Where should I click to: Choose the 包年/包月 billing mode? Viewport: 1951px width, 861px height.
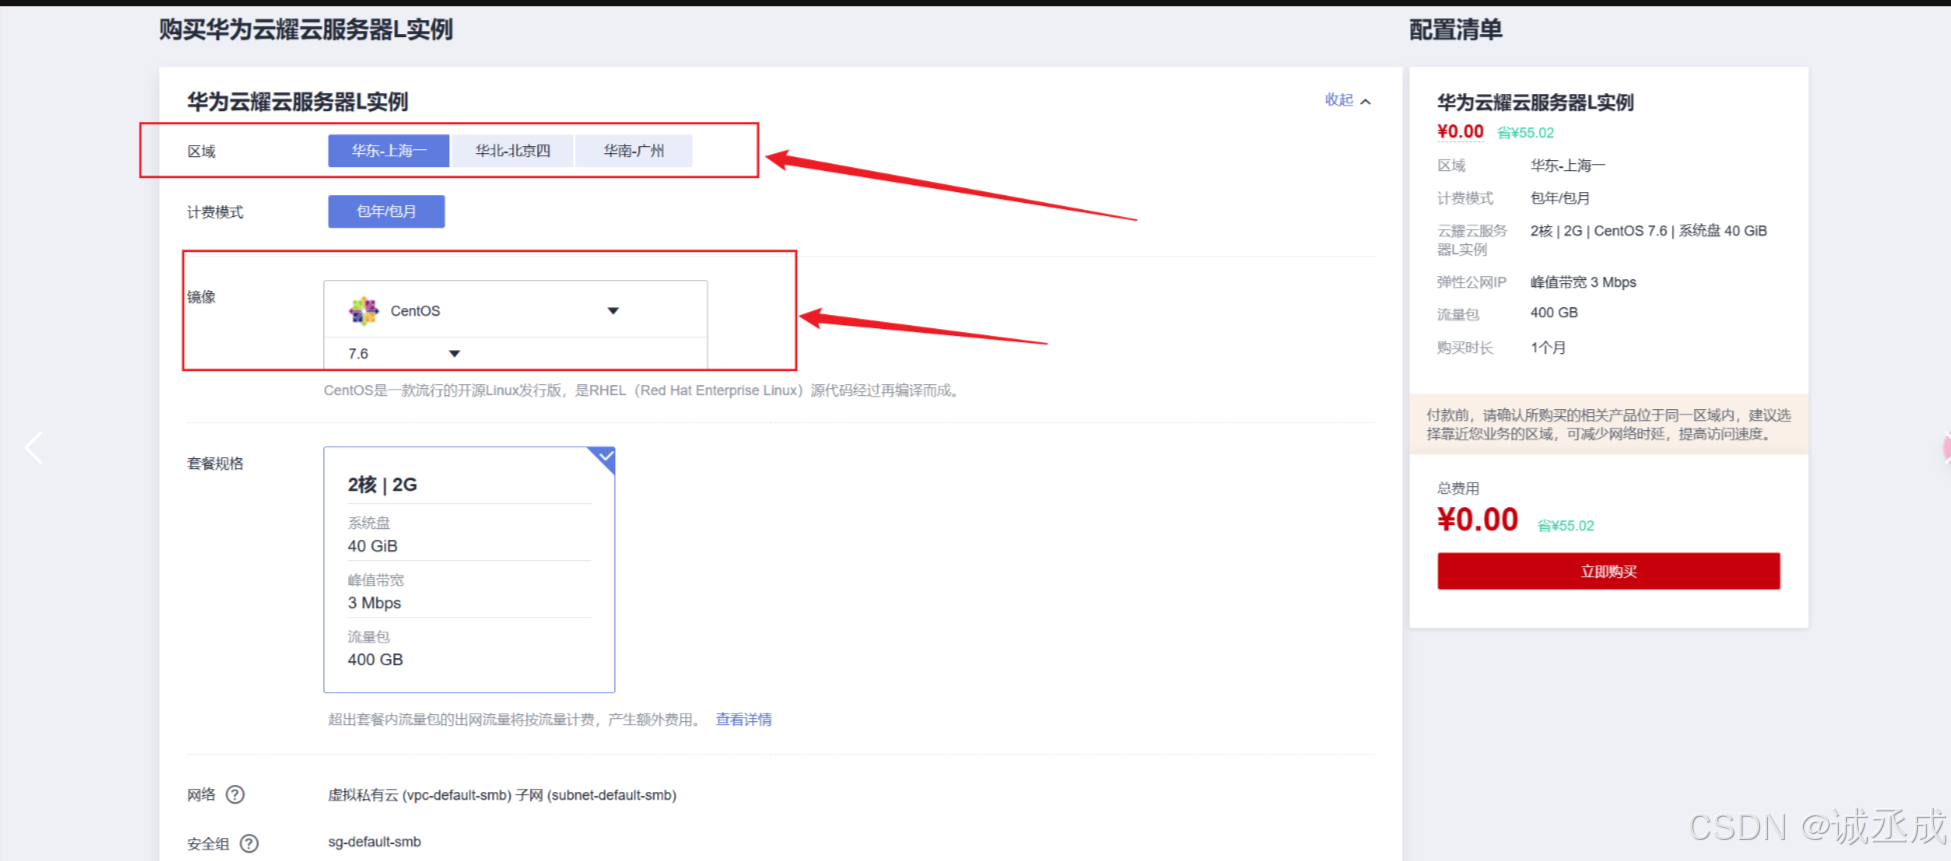(x=386, y=211)
